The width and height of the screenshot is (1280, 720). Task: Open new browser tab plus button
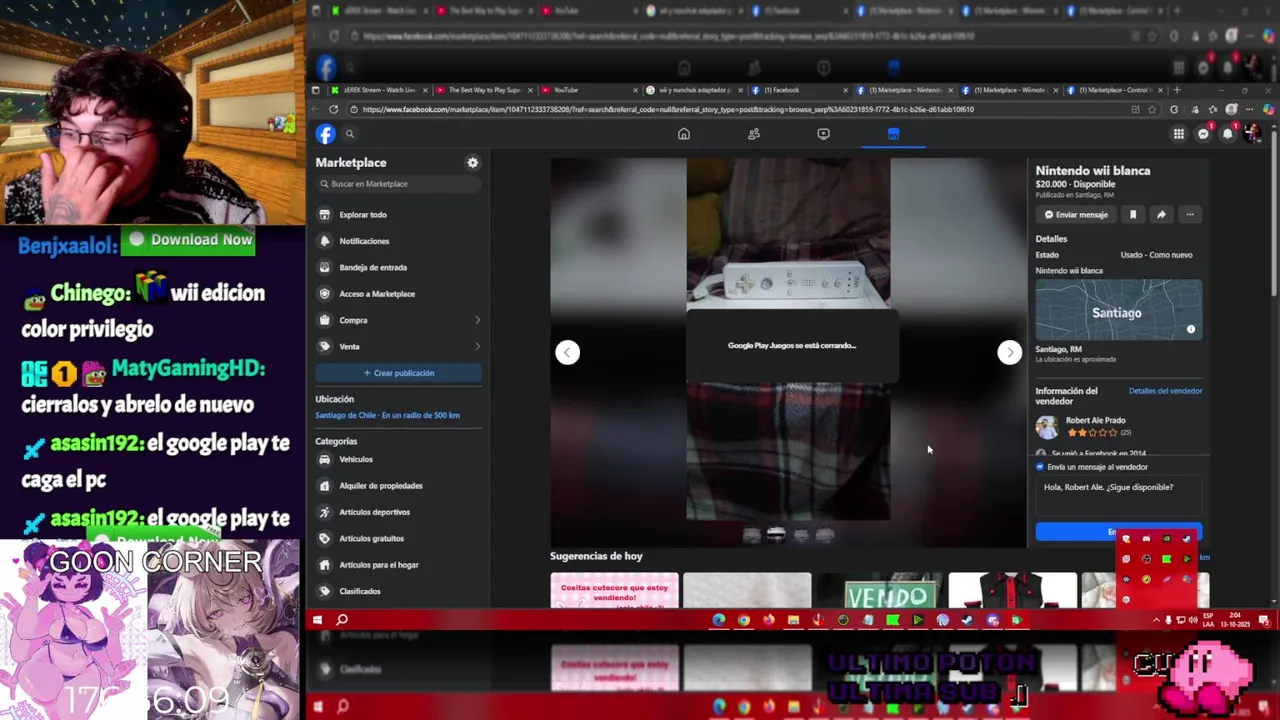point(1177,90)
